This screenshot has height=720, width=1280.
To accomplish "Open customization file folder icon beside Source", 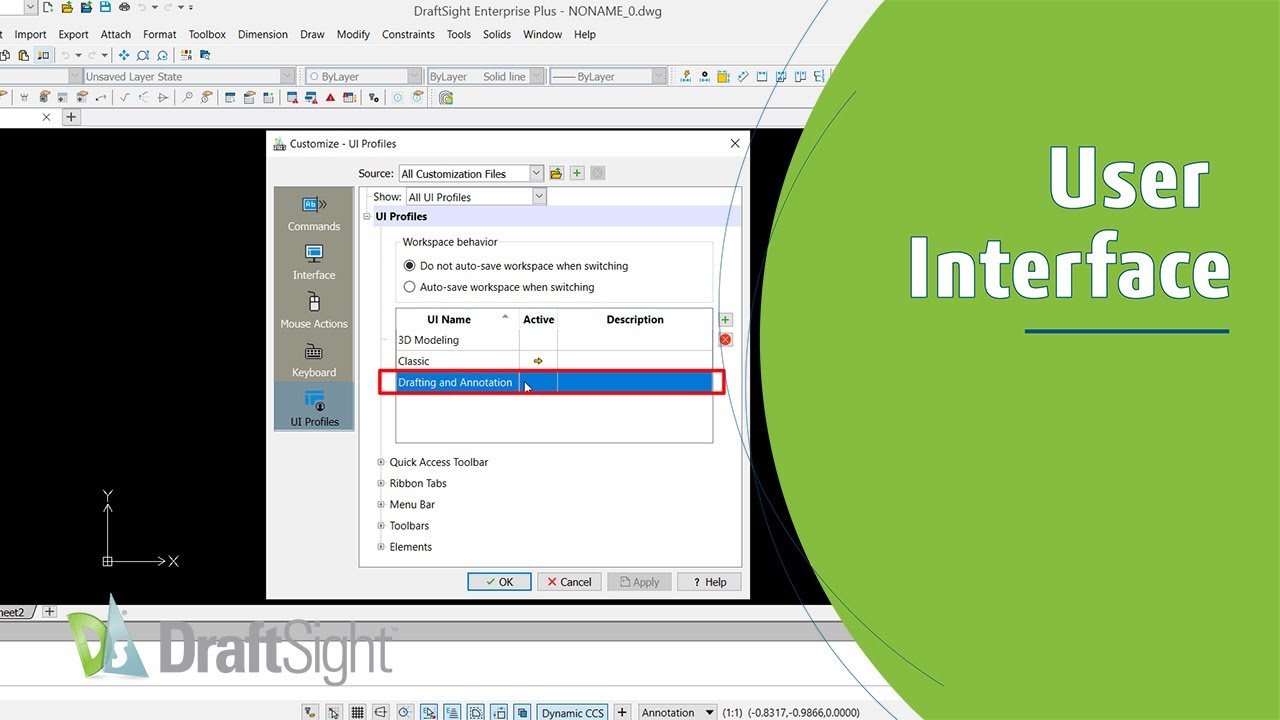I will point(557,173).
